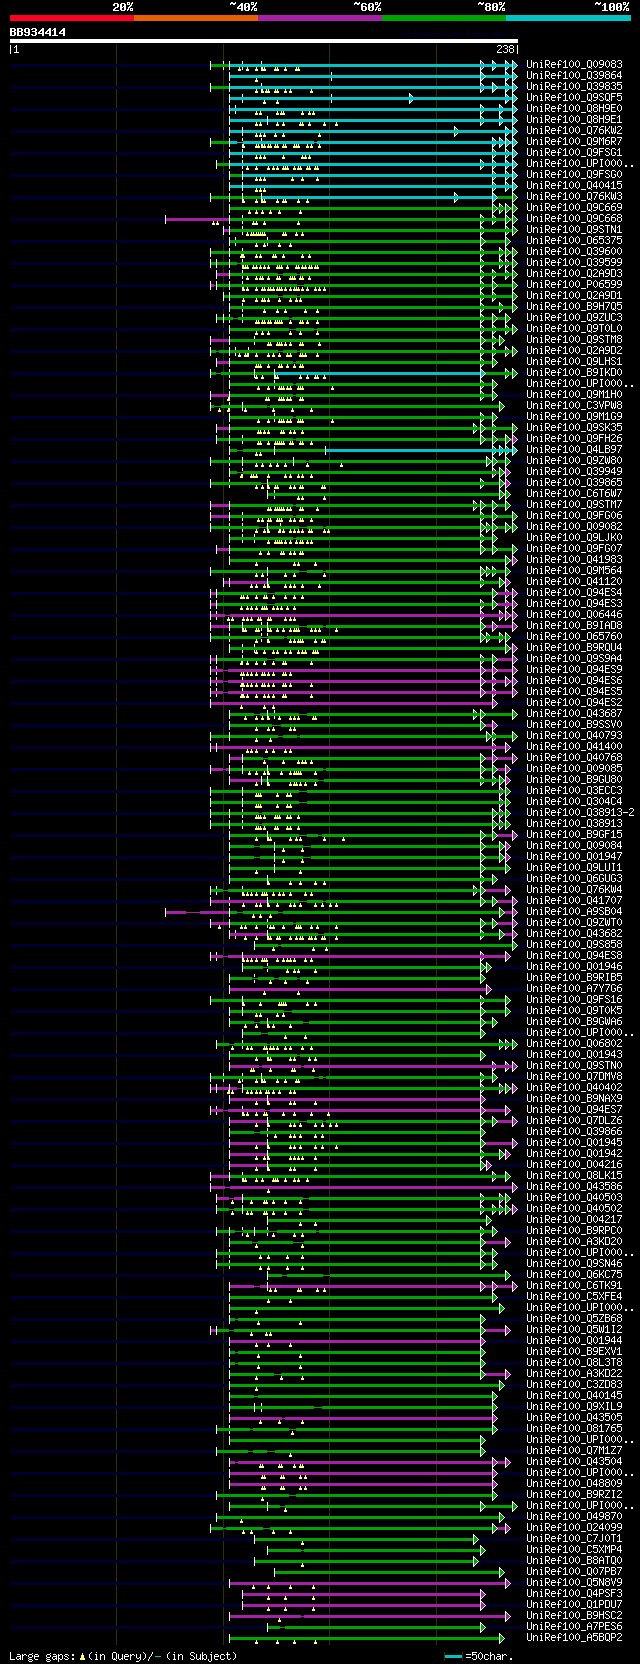Viewport: 640px width, 1664px height.
Task: Select hit label UniRef100_Q3ECC3
Action: [574, 790]
